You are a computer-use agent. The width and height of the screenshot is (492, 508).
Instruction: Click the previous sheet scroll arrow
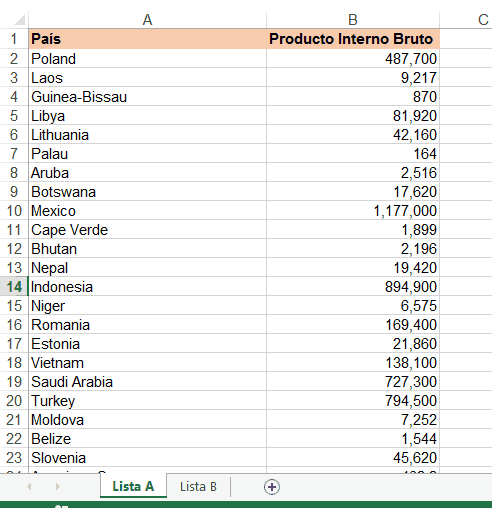(29, 487)
